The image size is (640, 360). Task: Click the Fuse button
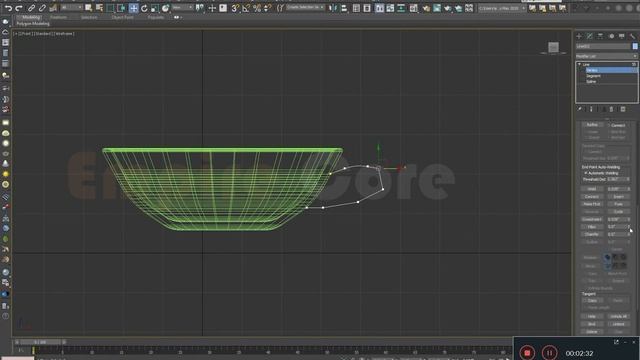pos(618,204)
